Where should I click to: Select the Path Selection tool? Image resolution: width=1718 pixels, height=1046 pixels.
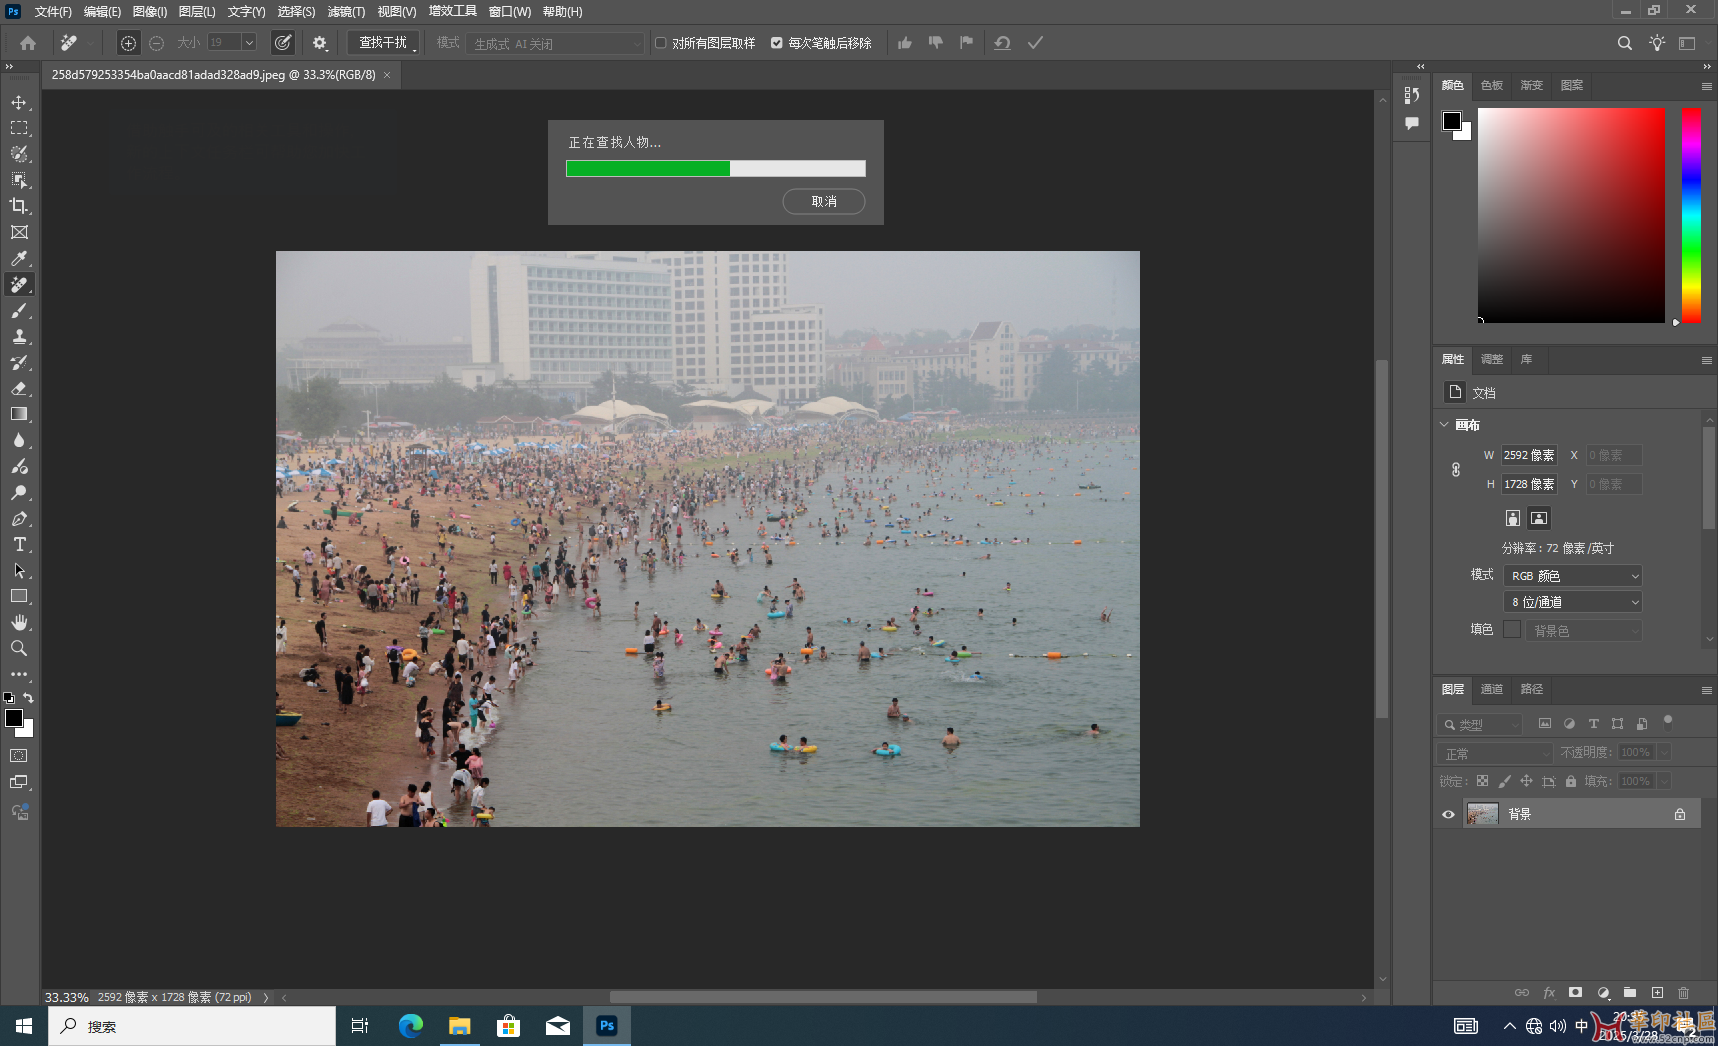pyautogui.click(x=19, y=570)
